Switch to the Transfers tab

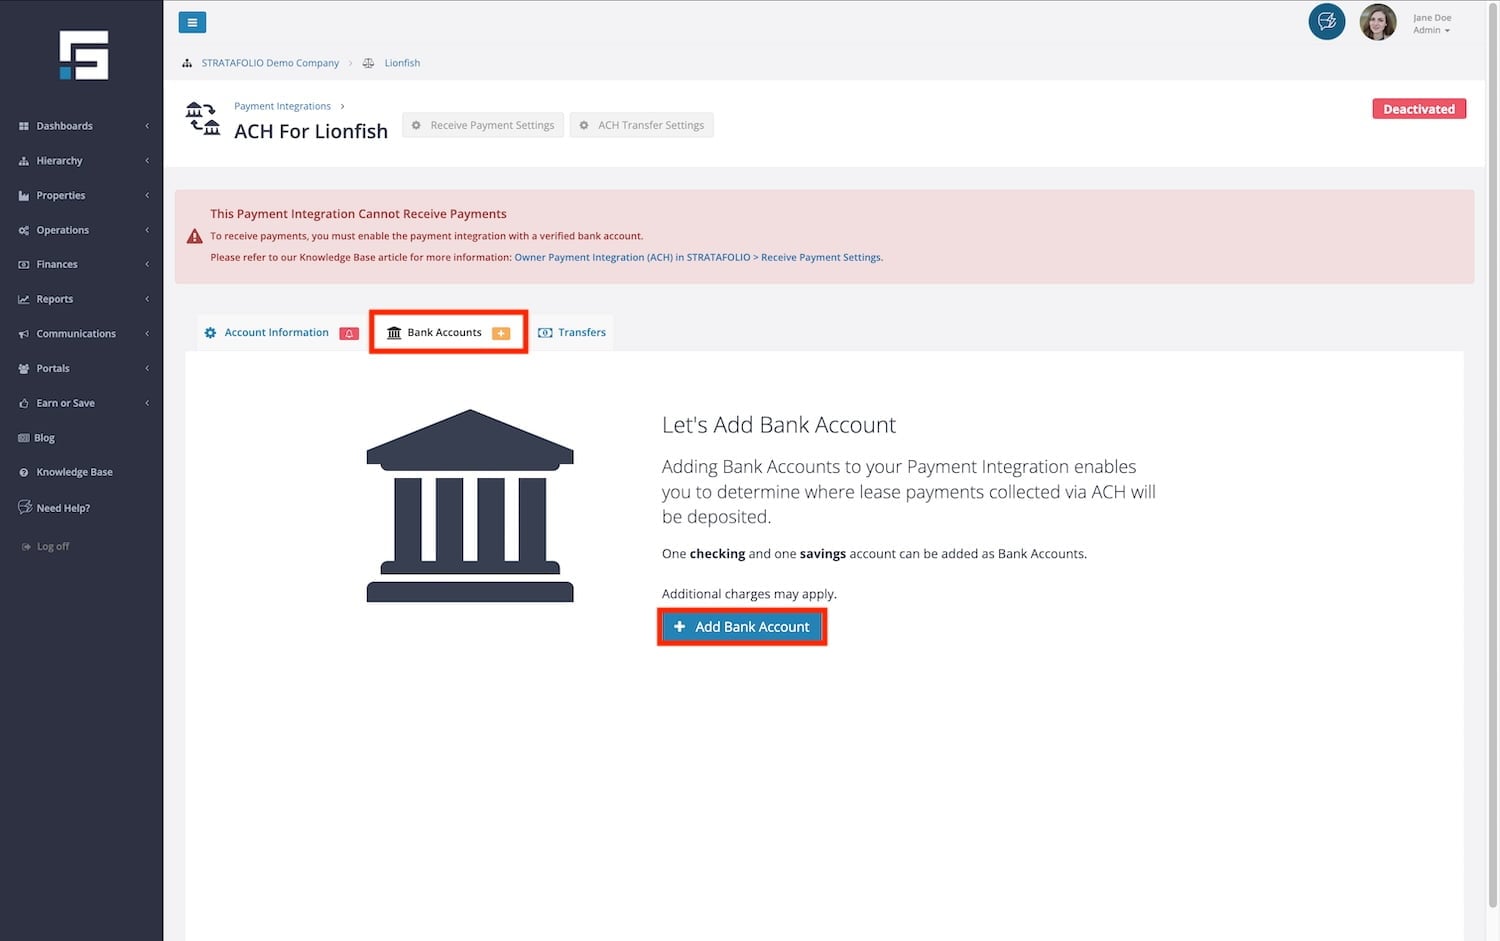click(x=572, y=333)
